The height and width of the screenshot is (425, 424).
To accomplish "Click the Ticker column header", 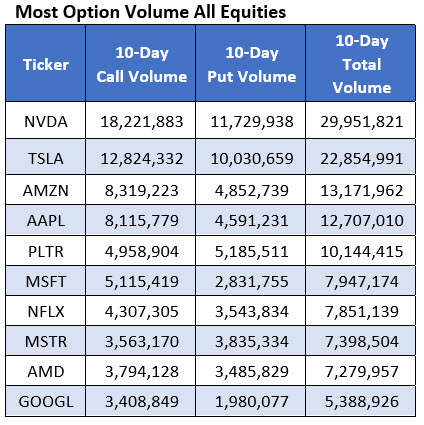I will coord(46,64).
